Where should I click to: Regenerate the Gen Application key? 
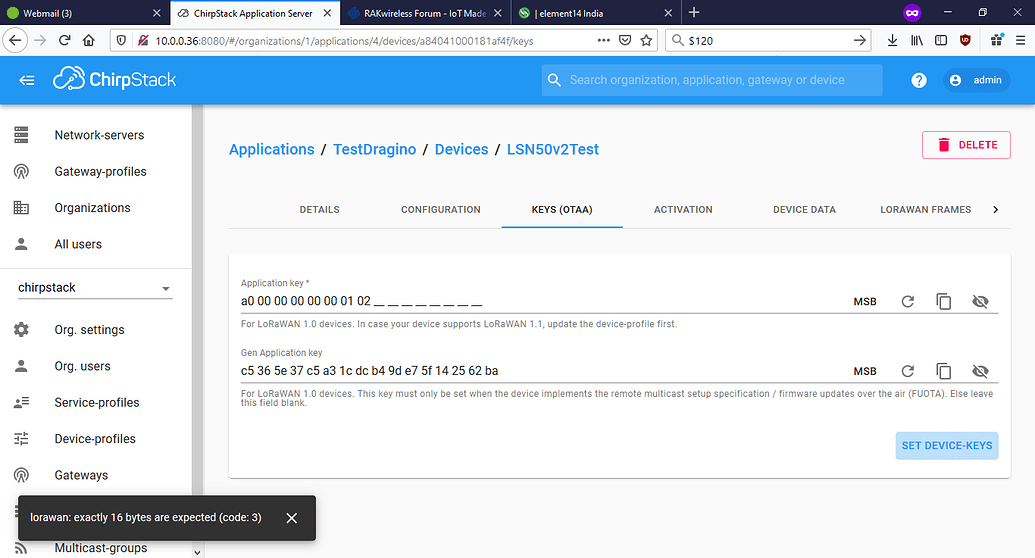907,371
